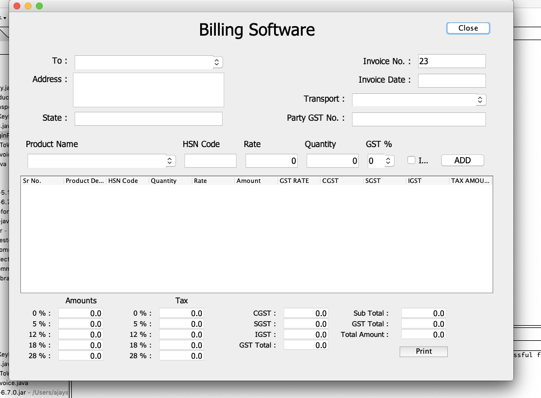The width and height of the screenshot is (541, 398).
Task: Open the To party dropdown
Action: pos(149,62)
